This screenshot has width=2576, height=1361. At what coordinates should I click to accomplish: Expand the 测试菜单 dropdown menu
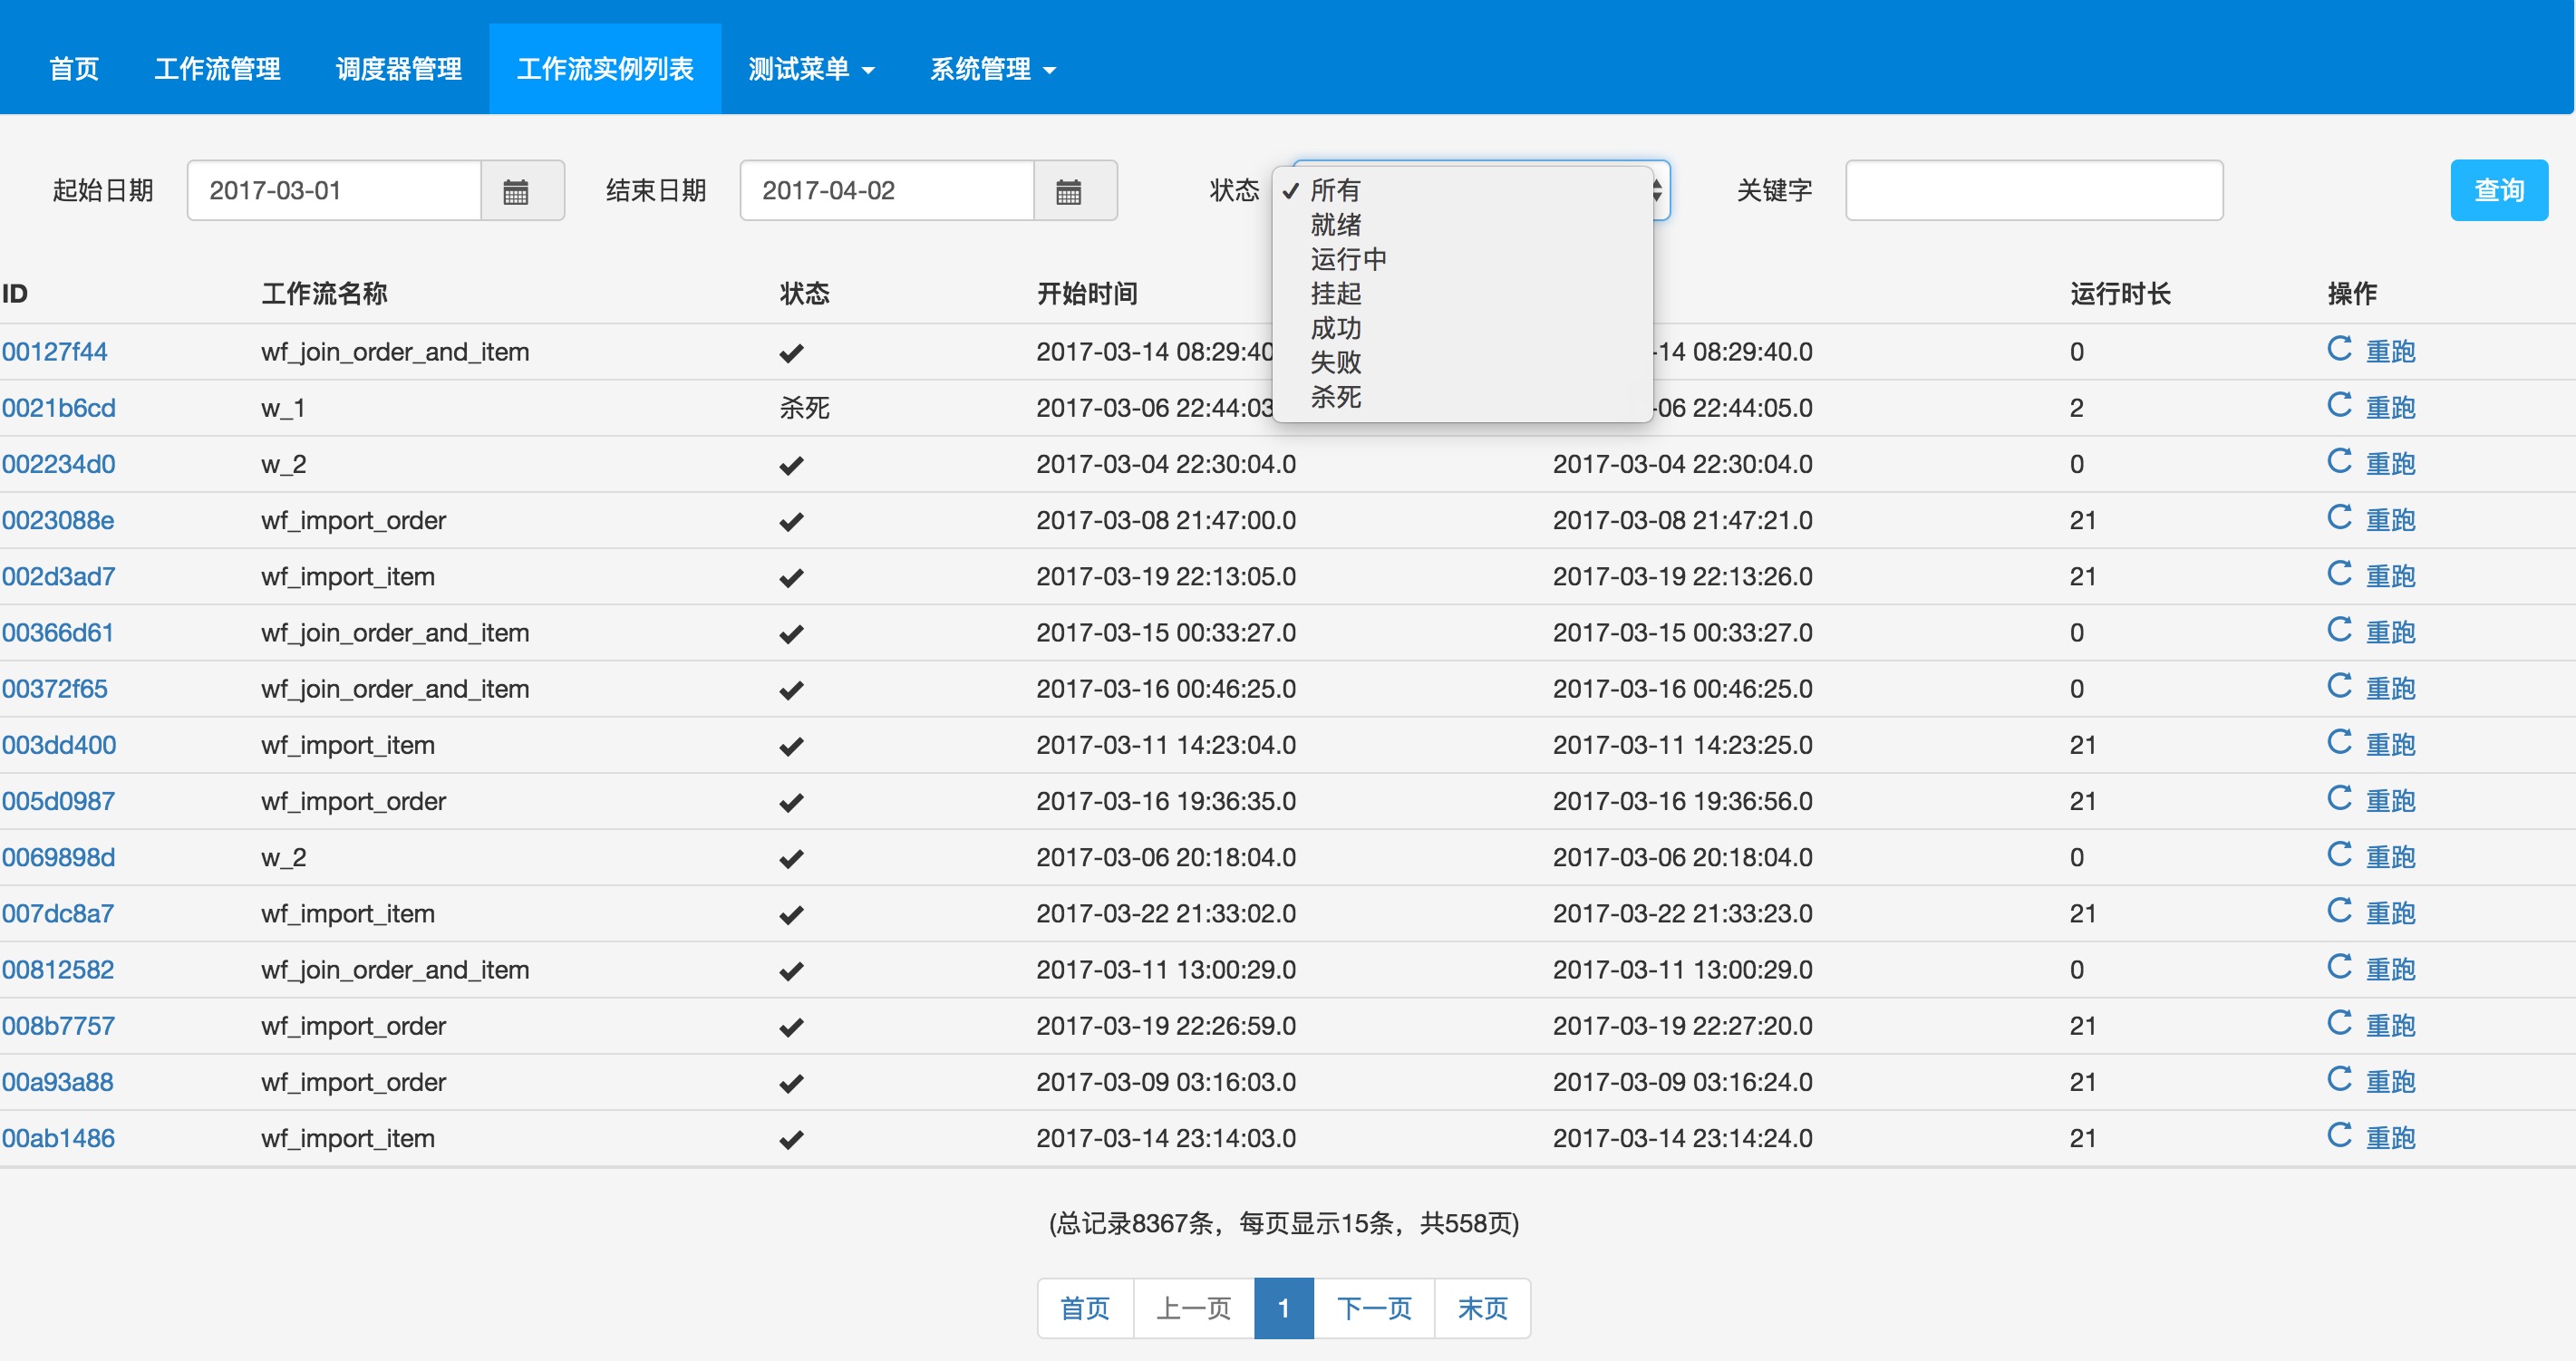[811, 69]
